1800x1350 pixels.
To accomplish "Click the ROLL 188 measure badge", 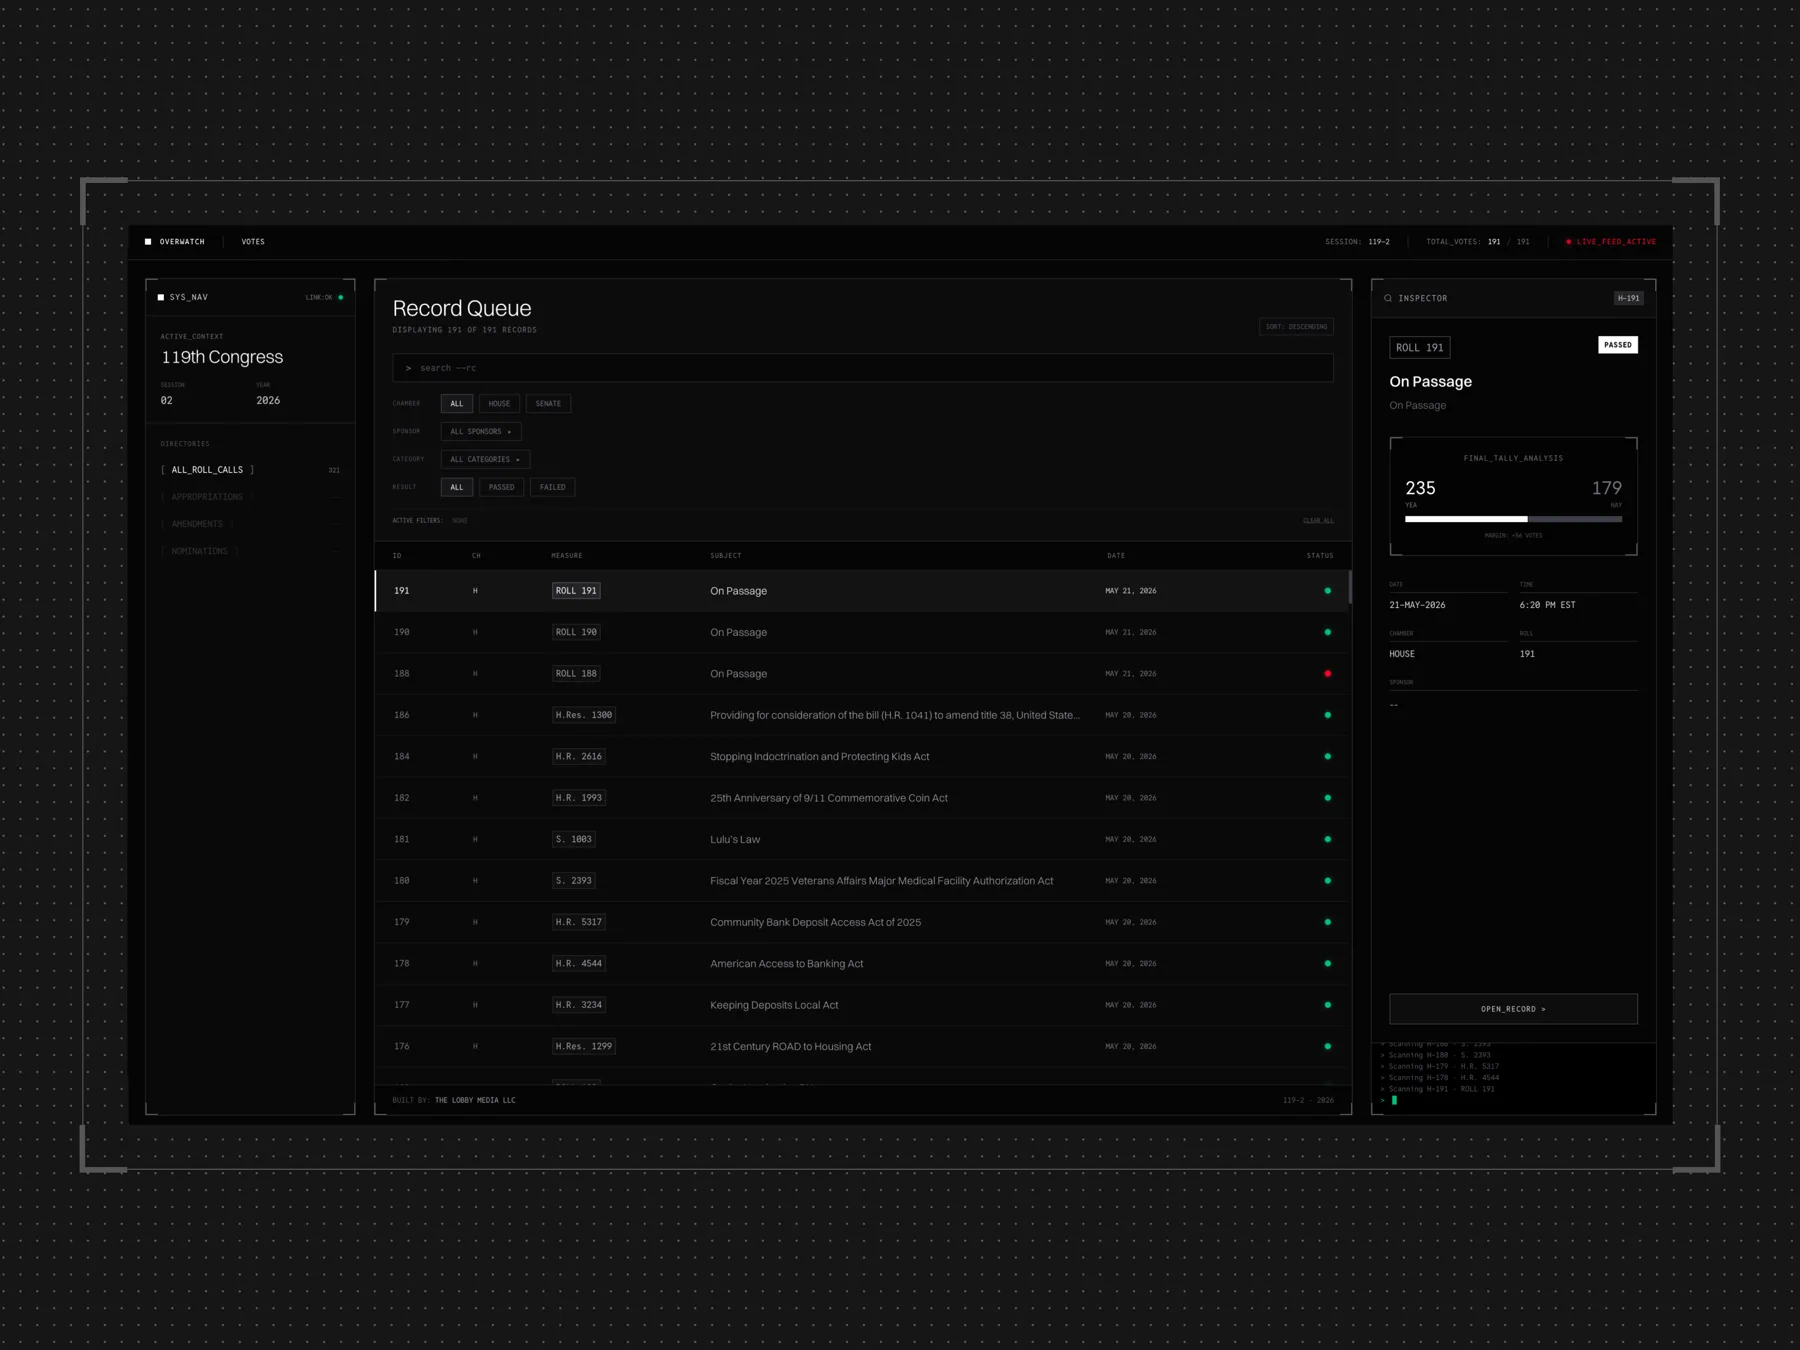I will [576, 674].
